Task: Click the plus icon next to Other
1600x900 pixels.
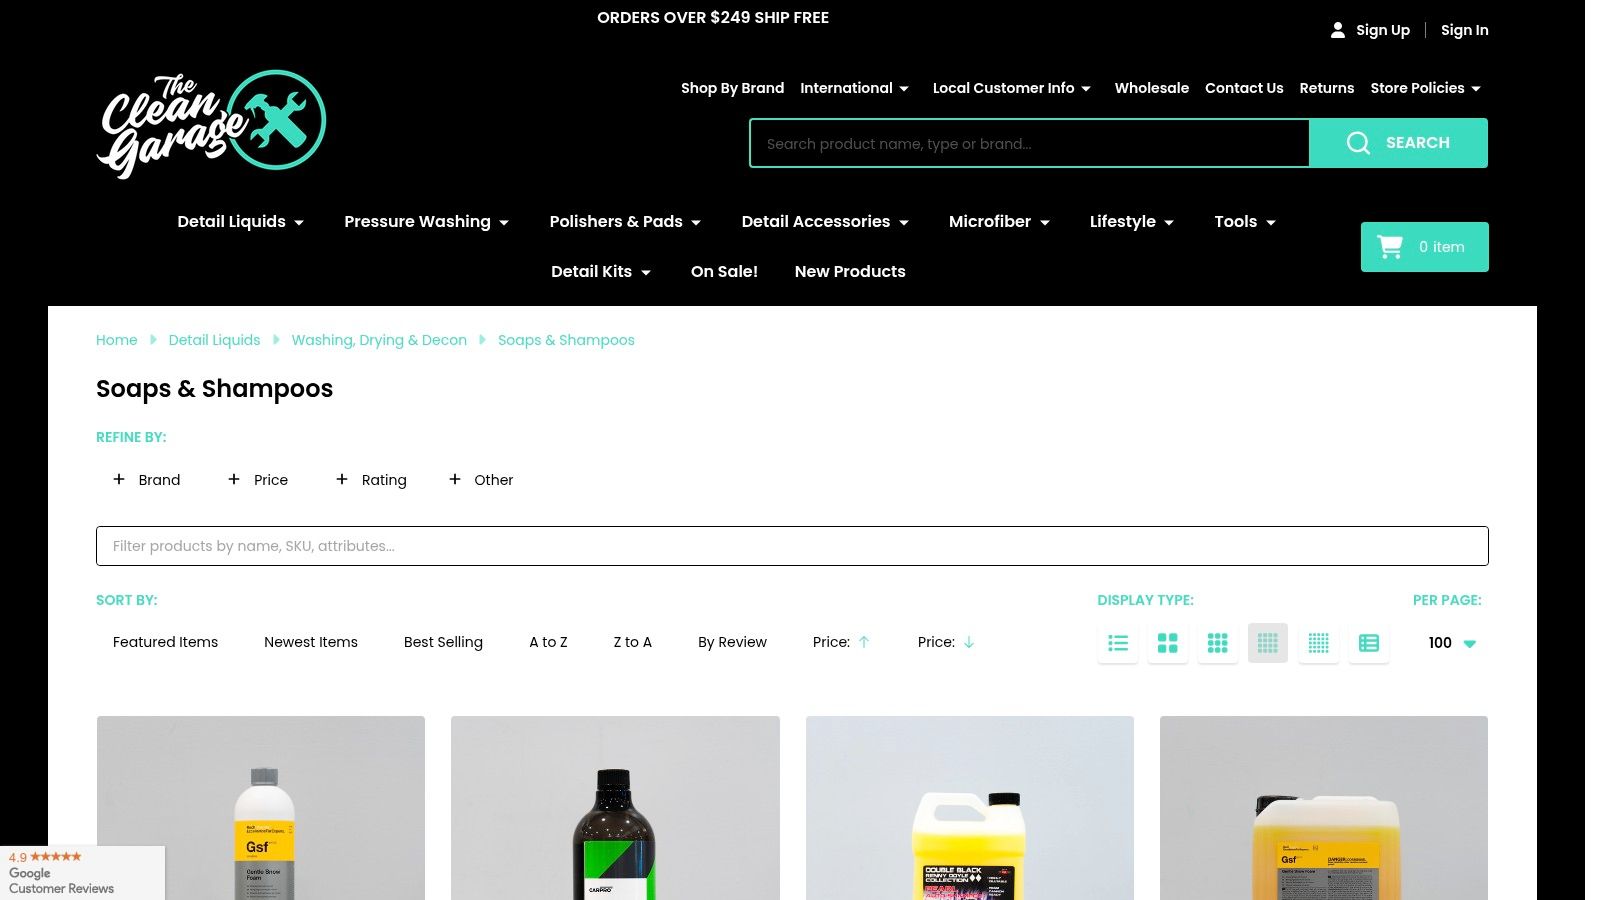Action: [x=455, y=479]
